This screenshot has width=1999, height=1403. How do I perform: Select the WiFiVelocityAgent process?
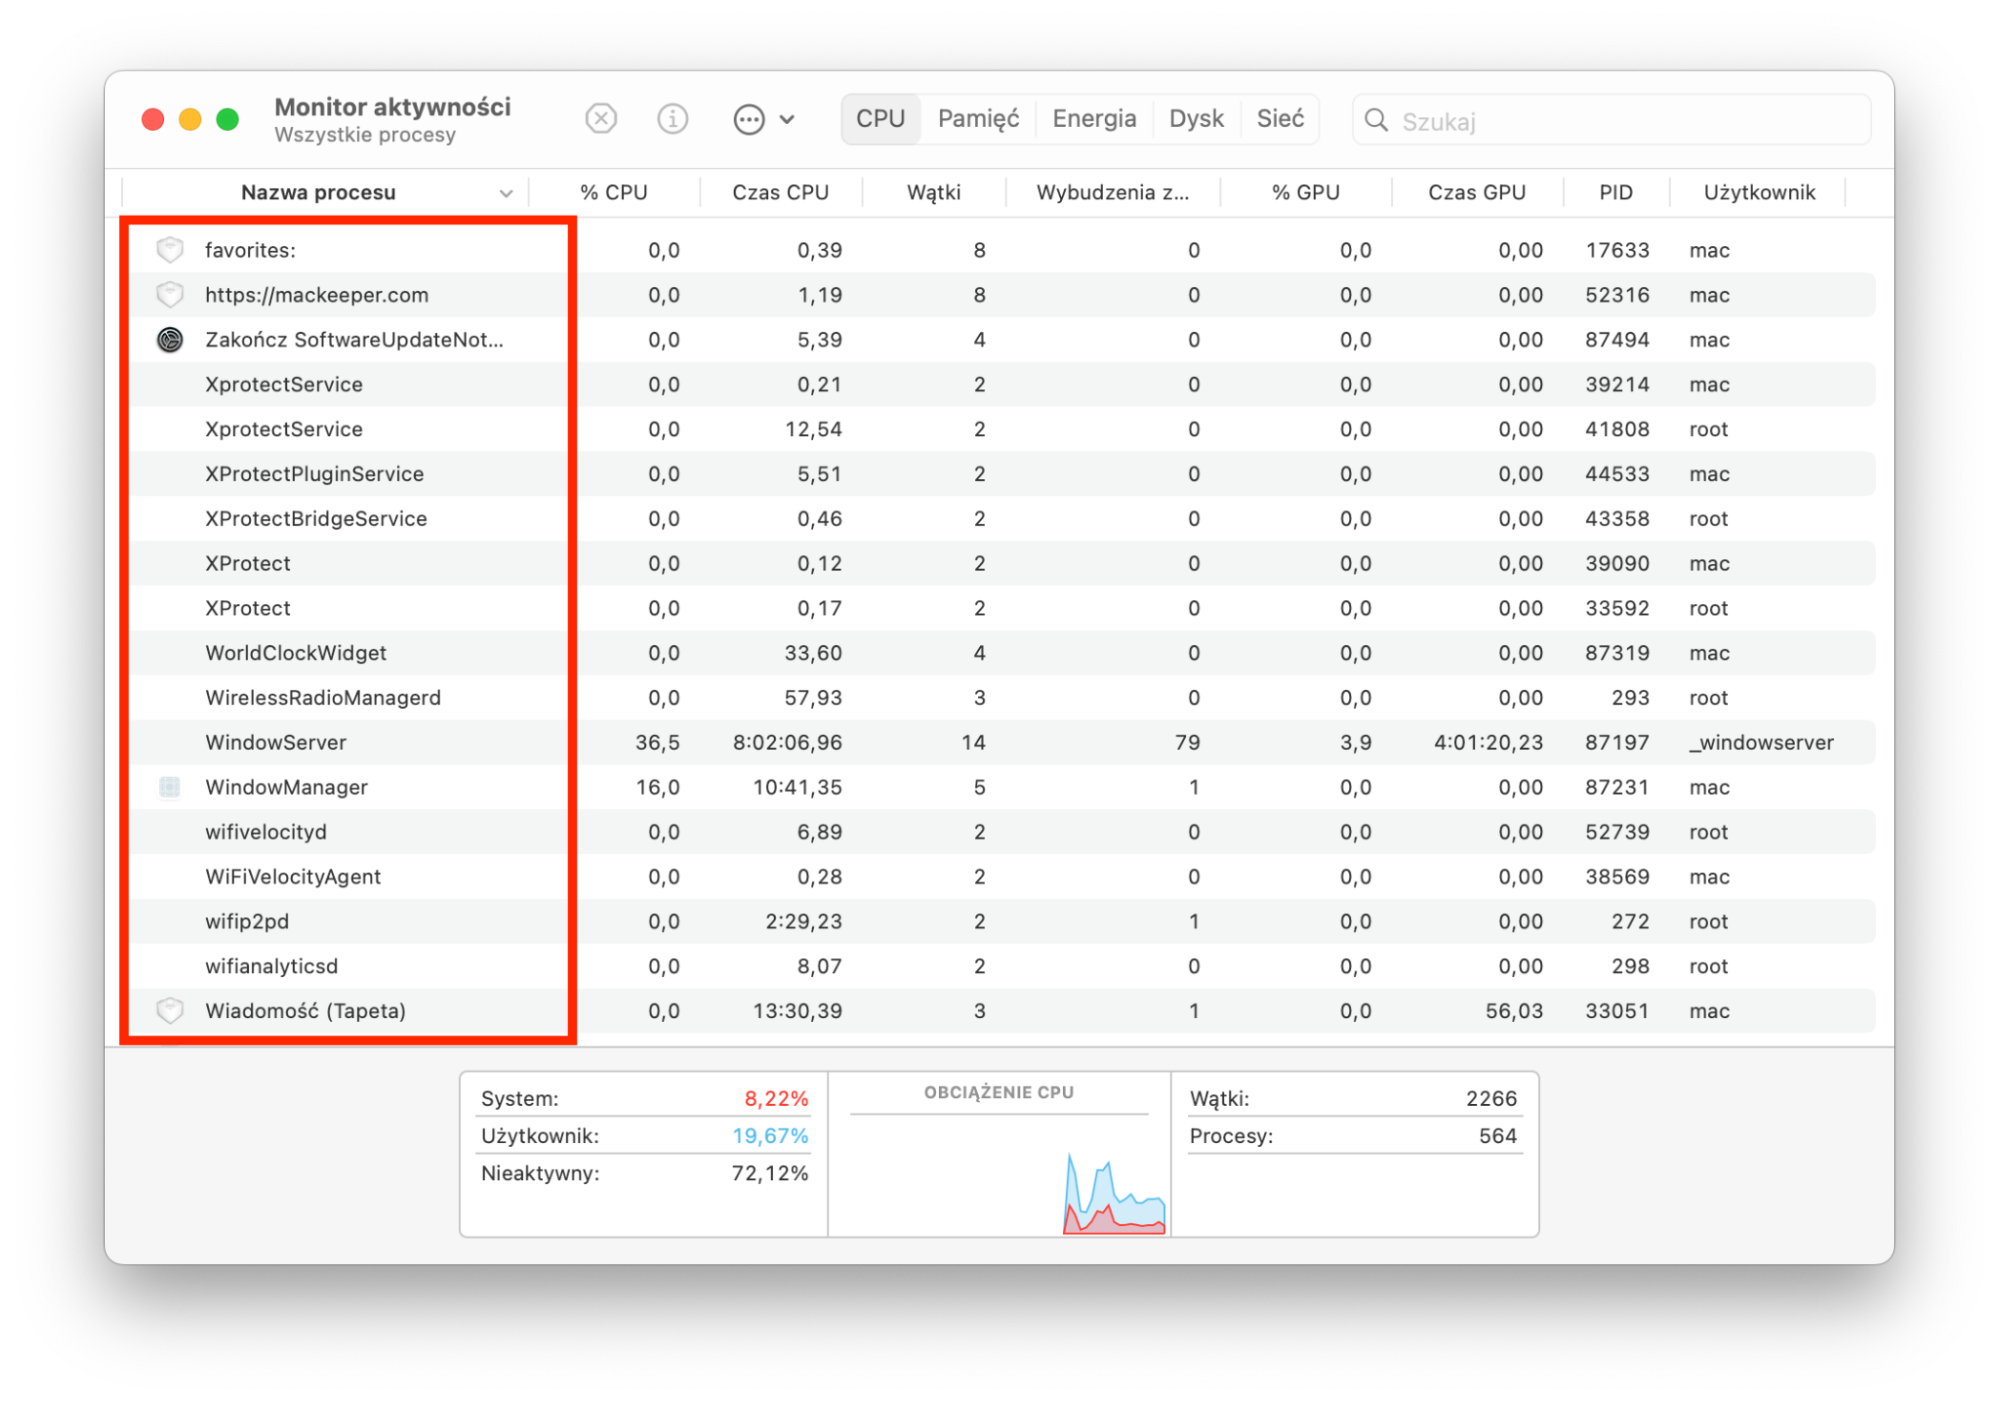click(1000, 877)
